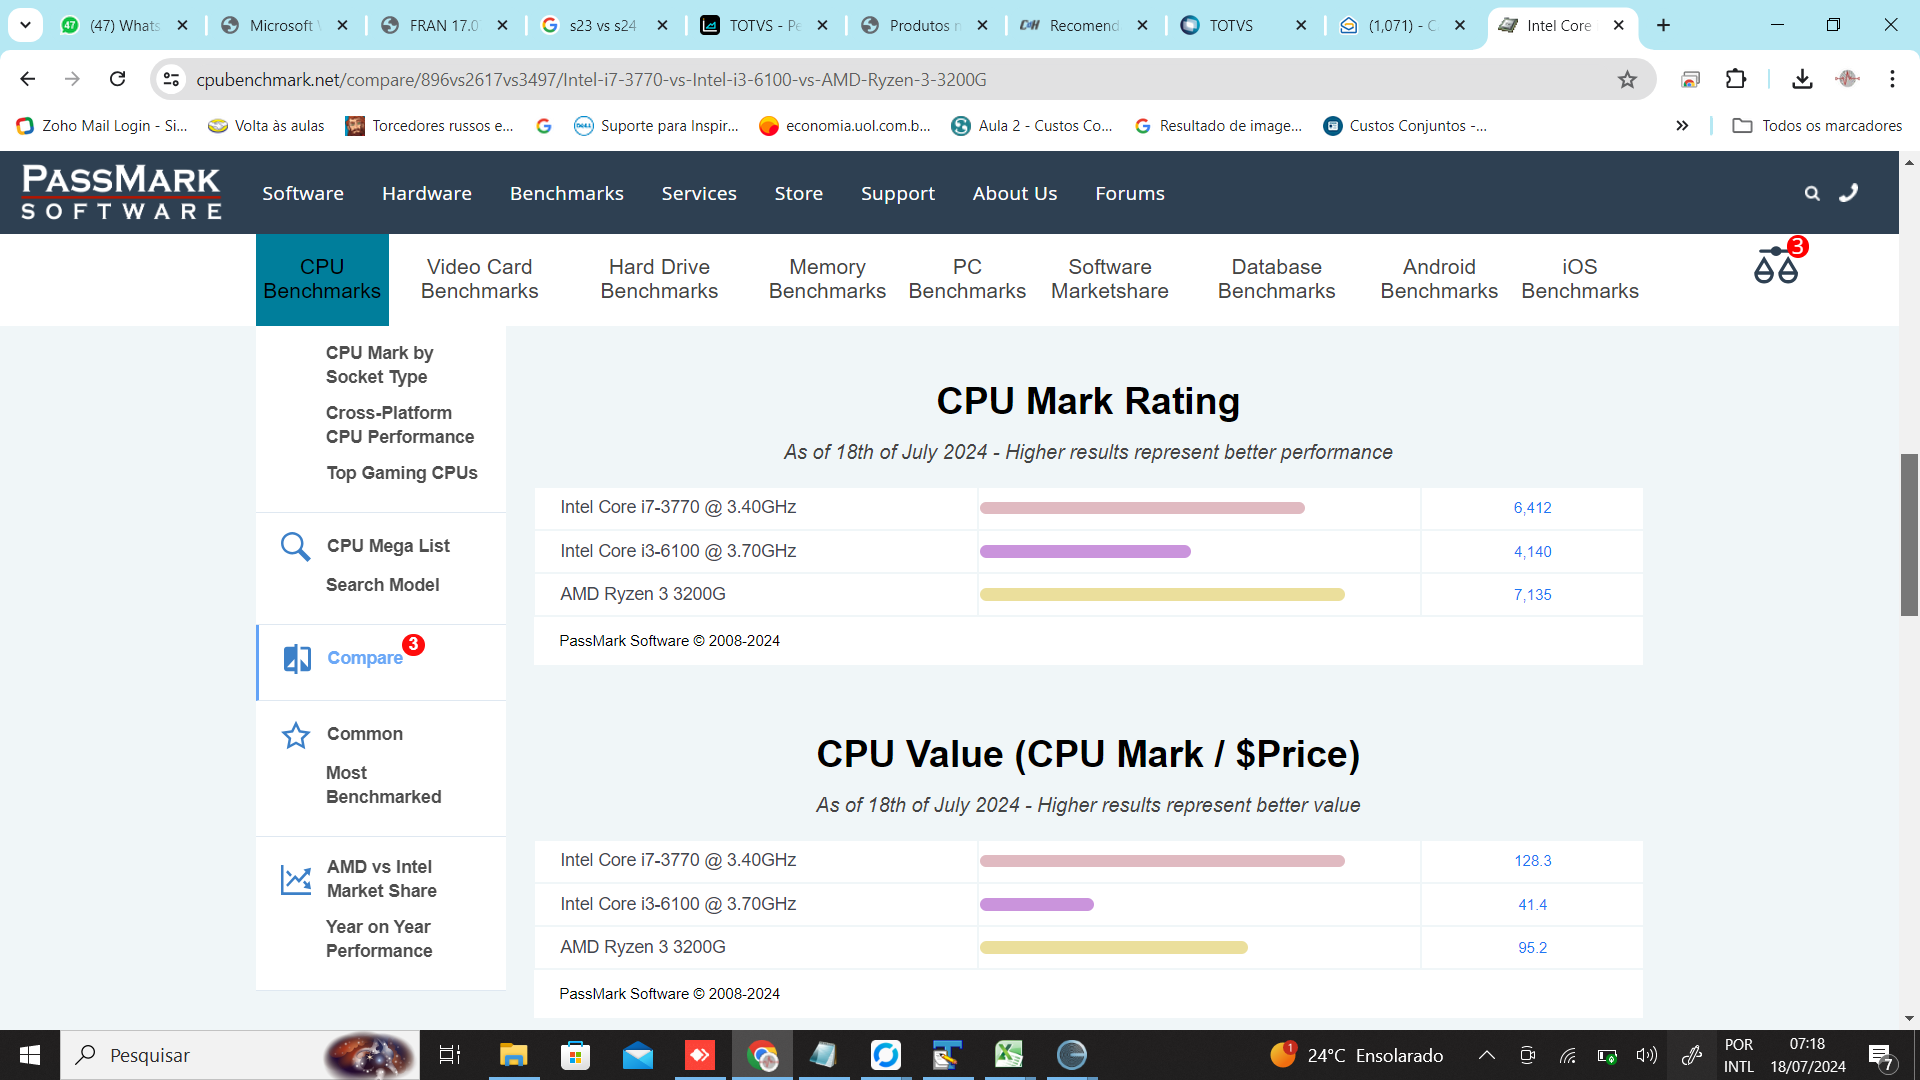Click the page vertical scrollbar thumb
This screenshot has width=1920, height=1080.
coord(1909,535)
